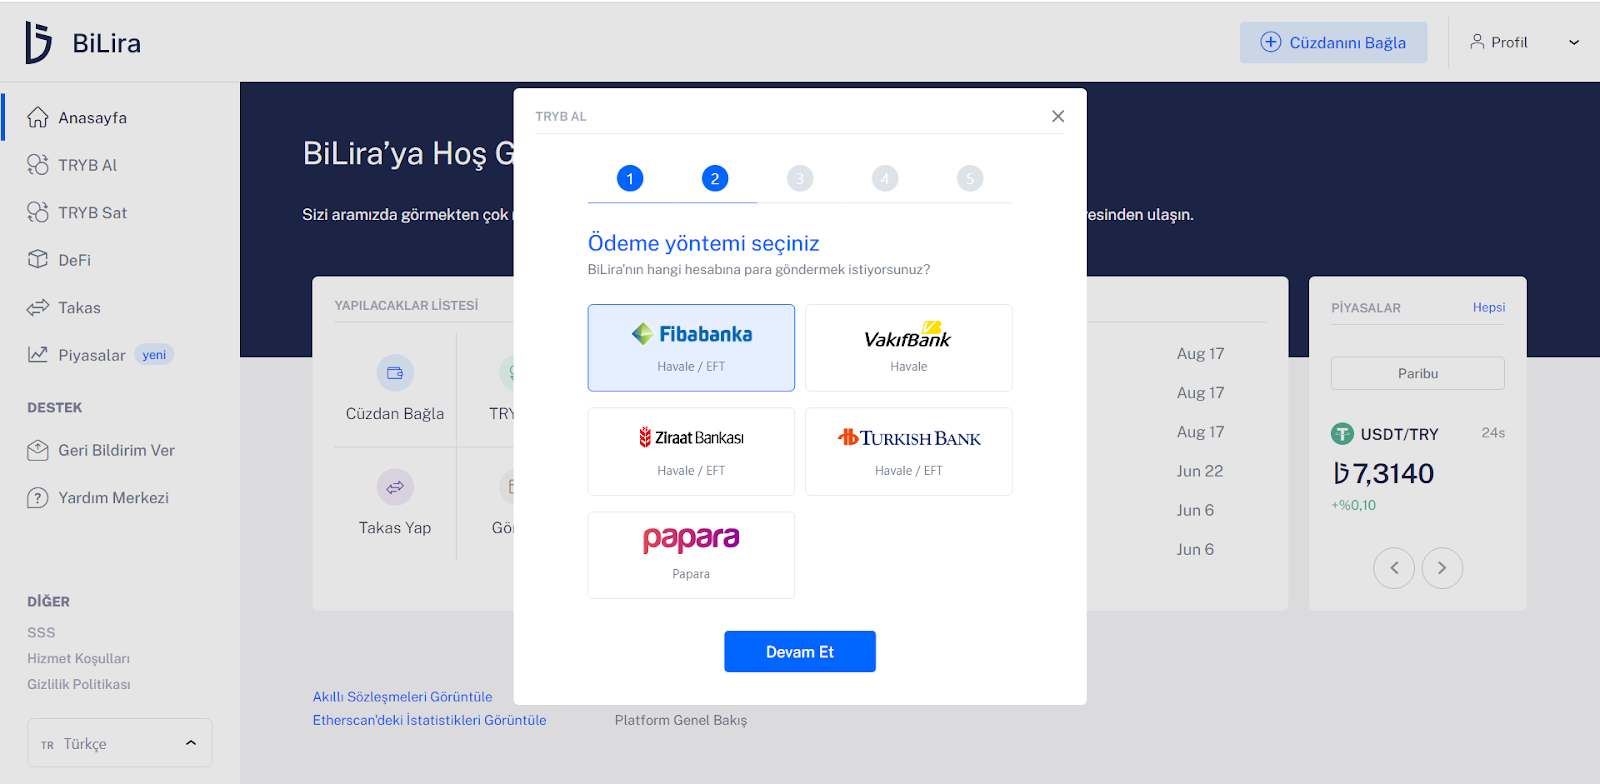The image size is (1600, 784).
Task: Open Hizmet Koşulları link
Action: (x=79, y=658)
